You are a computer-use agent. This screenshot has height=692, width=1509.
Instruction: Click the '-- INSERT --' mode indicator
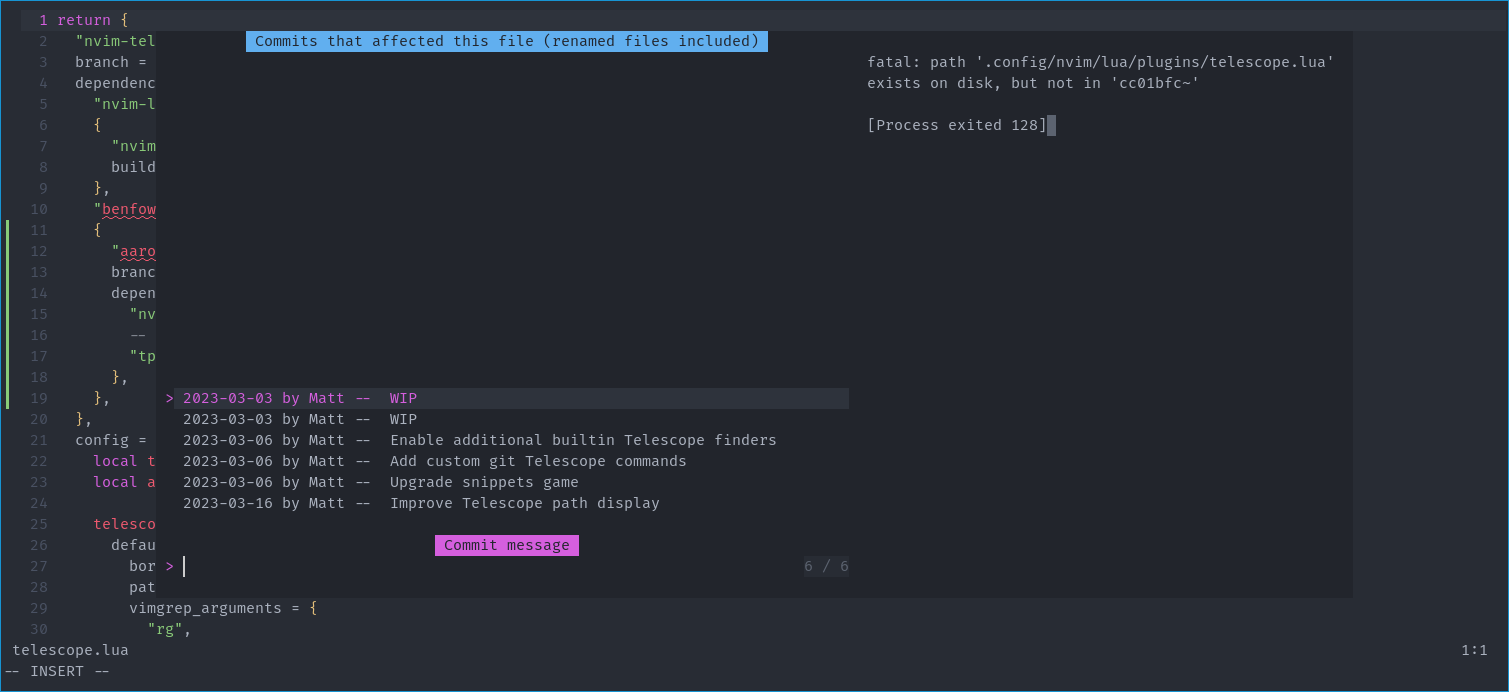pyautogui.click(x=57, y=671)
